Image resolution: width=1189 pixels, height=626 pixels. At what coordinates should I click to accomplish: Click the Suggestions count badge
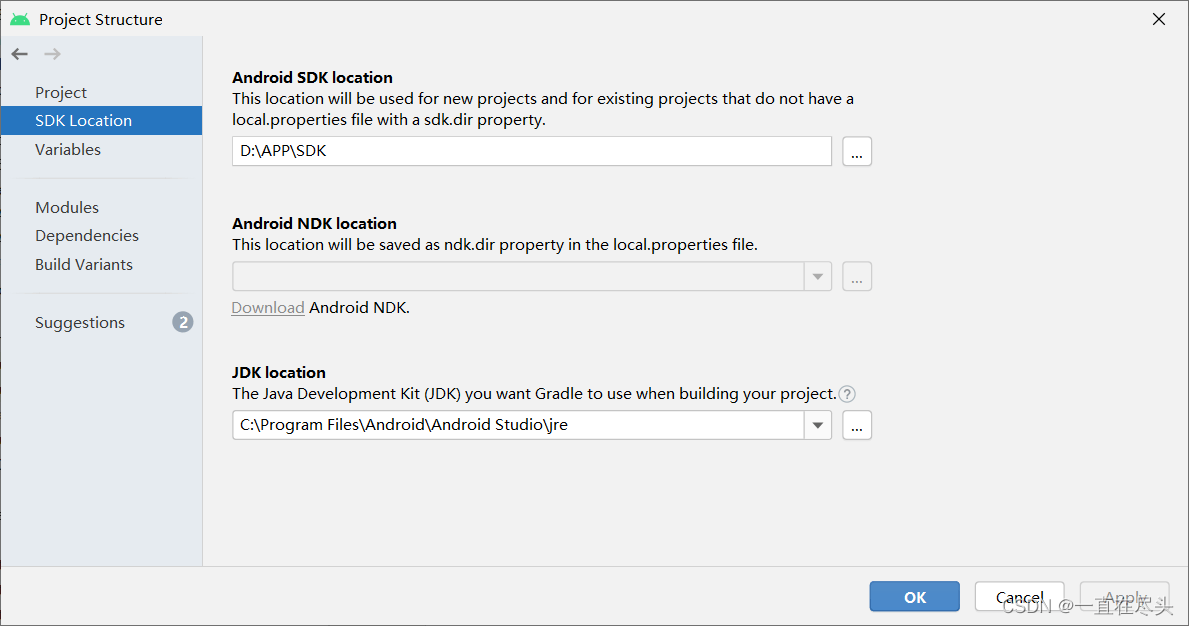[x=183, y=322]
